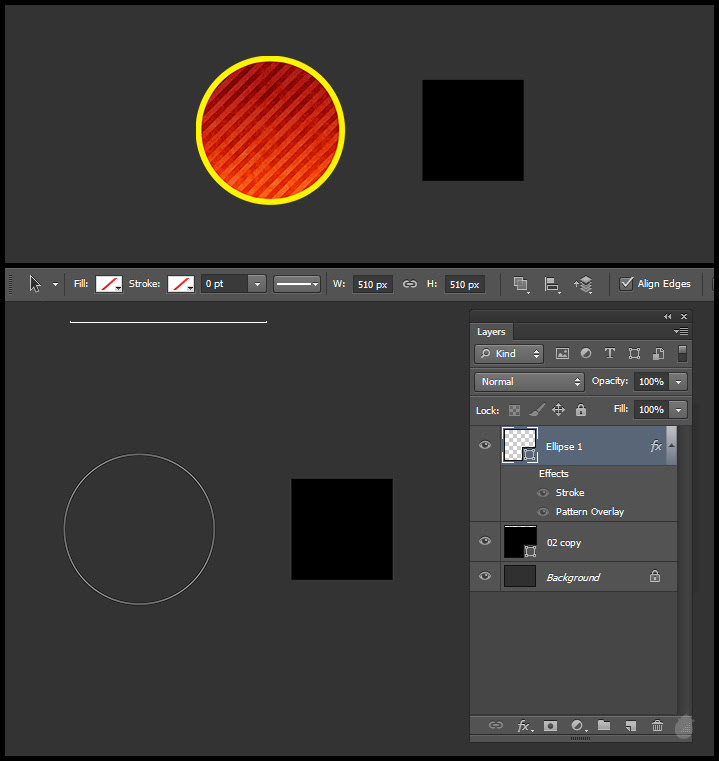Filter for adjustment layers icon
The height and width of the screenshot is (761, 719).
click(x=586, y=354)
